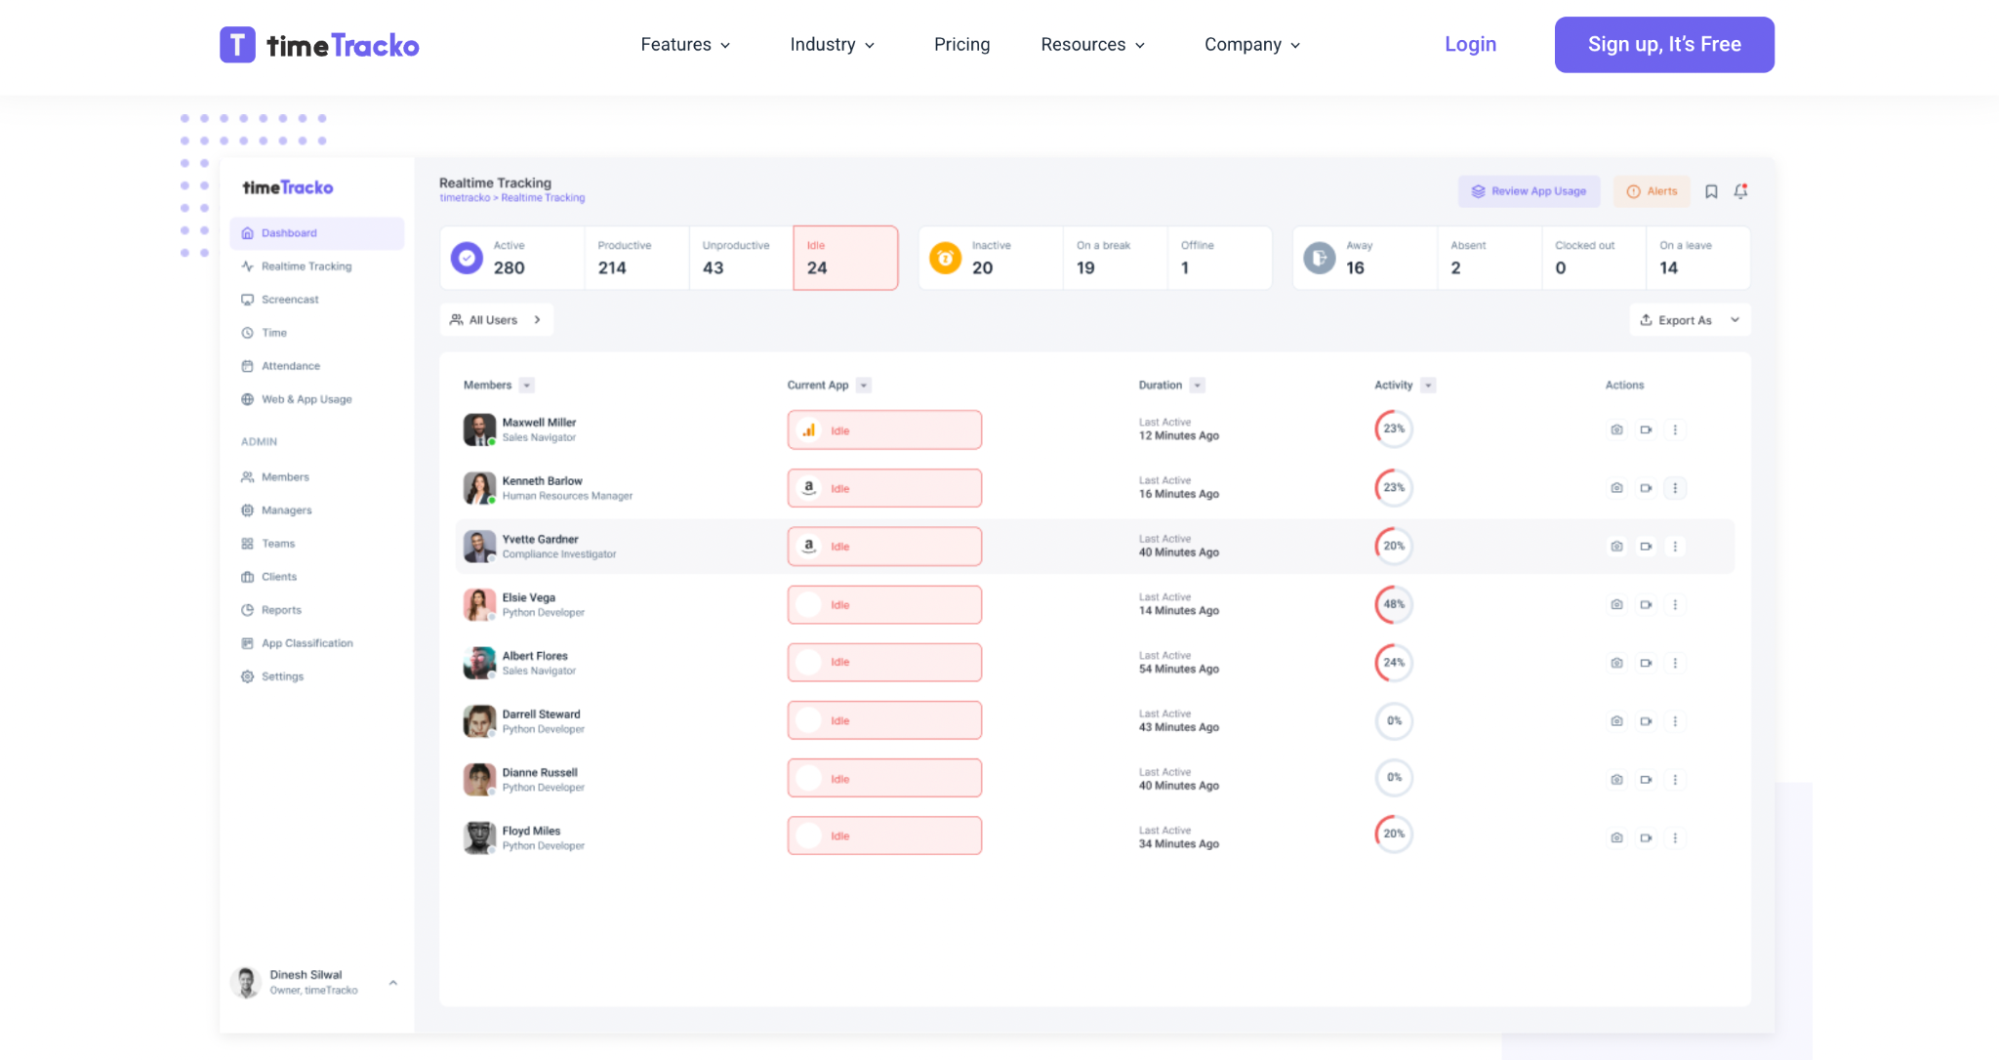
Task: Click Elsie Vega's 48% activity ring
Action: tap(1393, 604)
